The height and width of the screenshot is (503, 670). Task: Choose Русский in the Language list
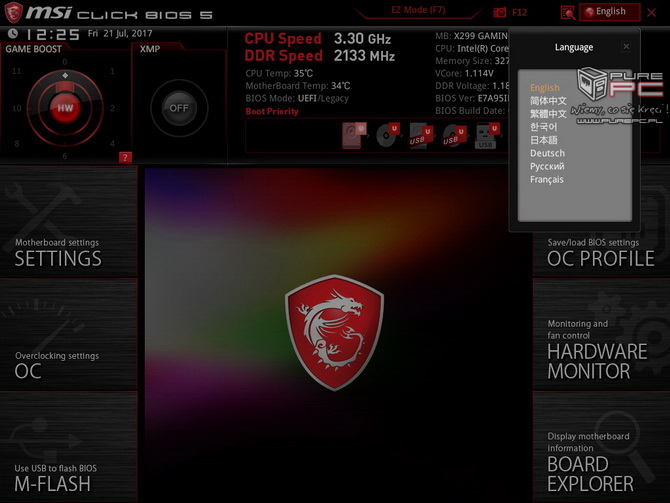point(547,166)
